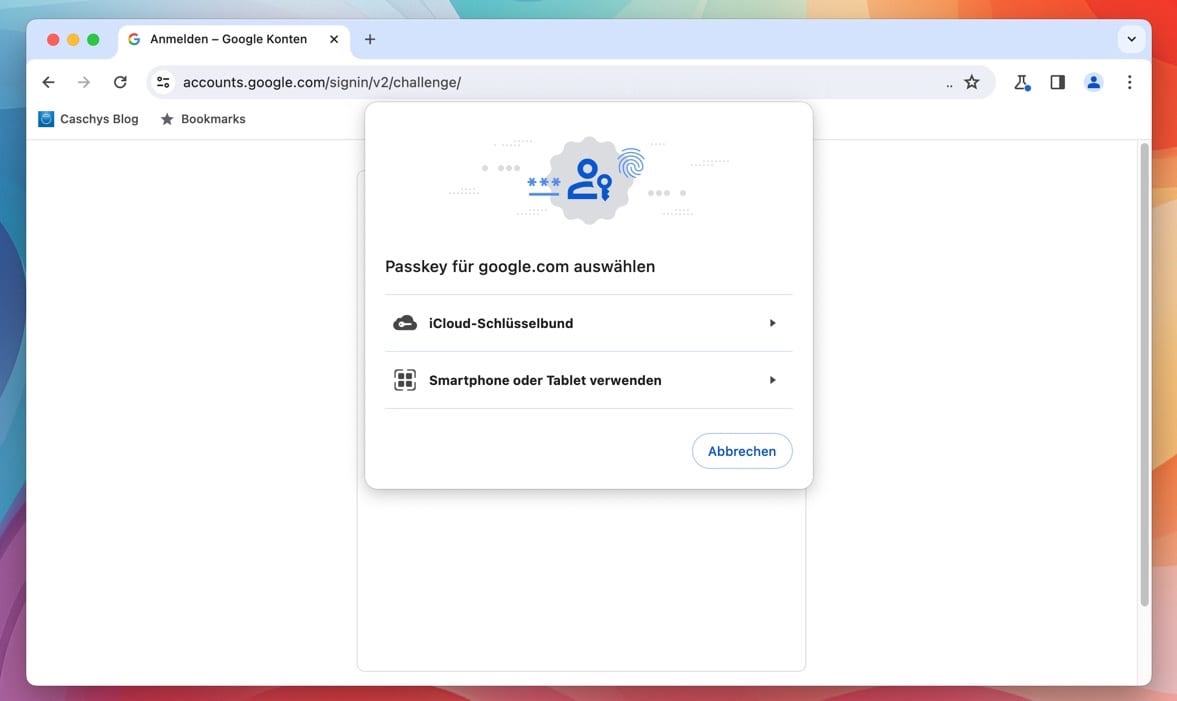Open the Bookmarks folder in bookmarks bar
The height and width of the screenshot is (701, 1177).
(203, 119)
